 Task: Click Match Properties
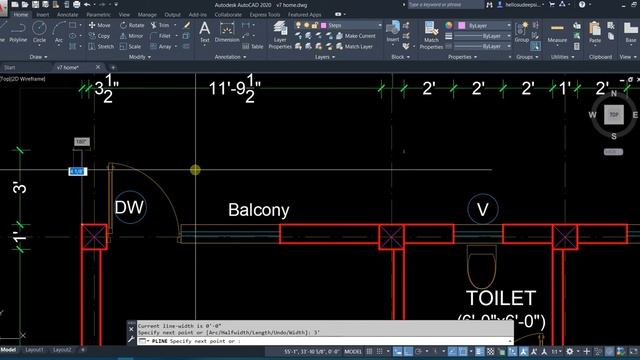click(x=431, y=35)
